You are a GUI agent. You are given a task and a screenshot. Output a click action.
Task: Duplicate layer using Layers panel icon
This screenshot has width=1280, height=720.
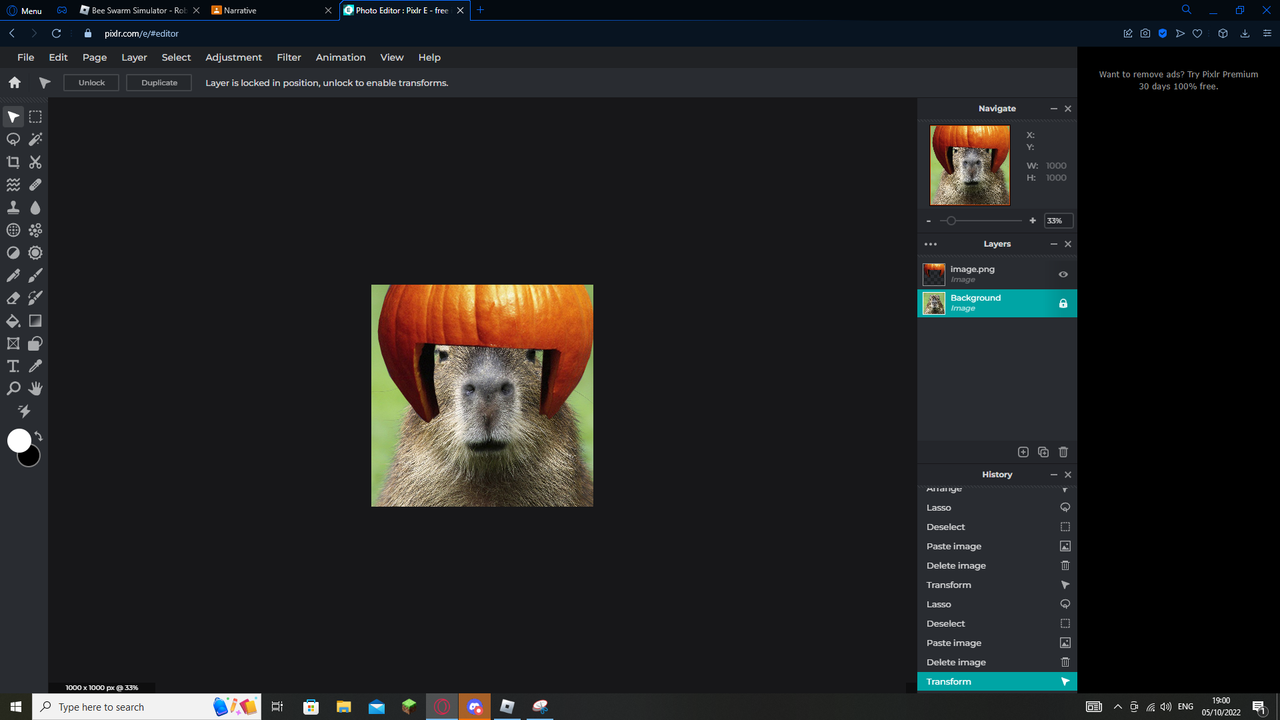pyautogui.click(x=1043, y=452)
